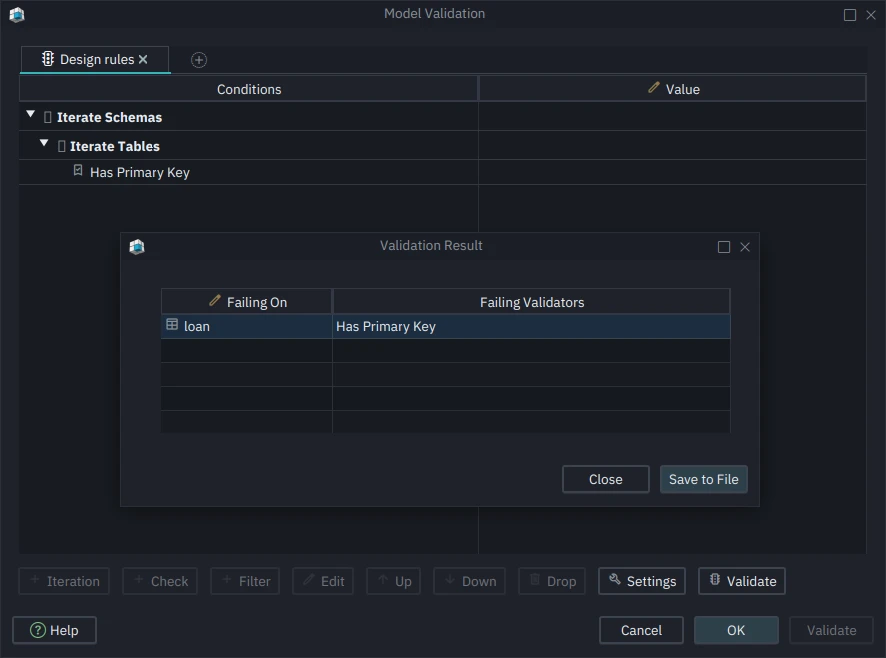The image size is (886, 658).
Task: Click the Validation Result app logo icon
Action: [x=137, y=246]
